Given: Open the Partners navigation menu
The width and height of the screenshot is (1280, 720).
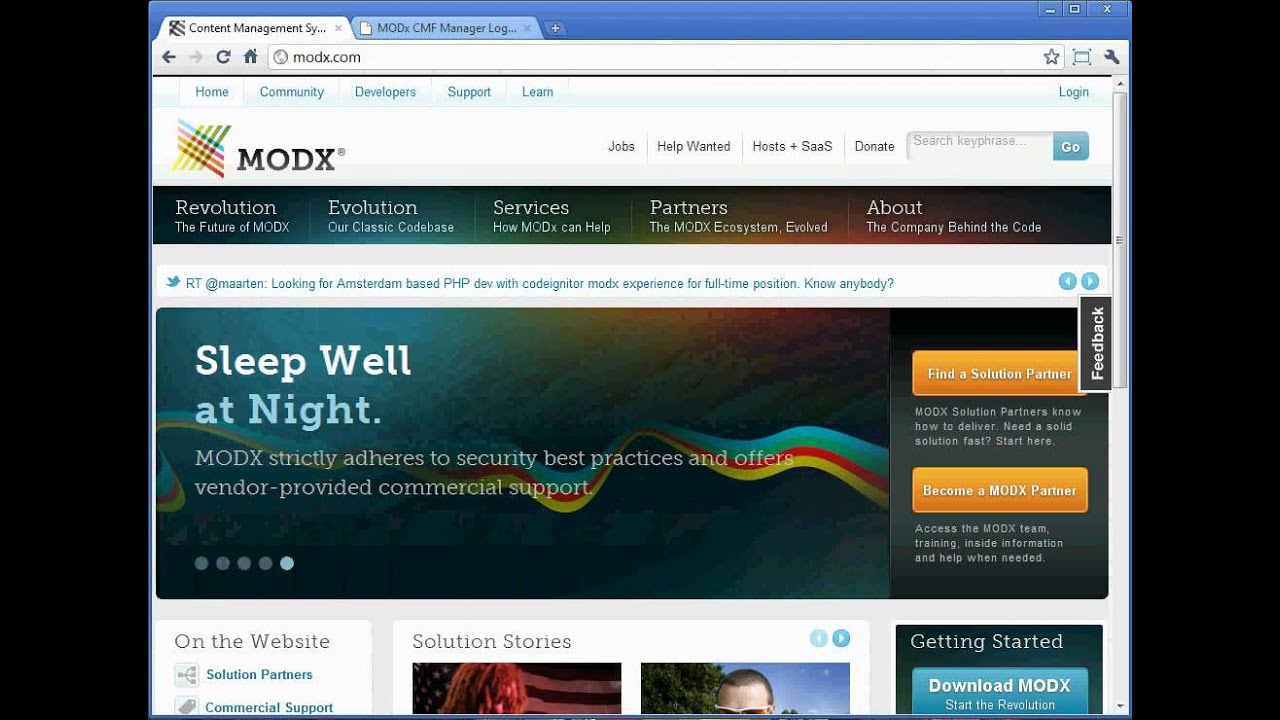Looking at the screenshot, I should (739, 215).
